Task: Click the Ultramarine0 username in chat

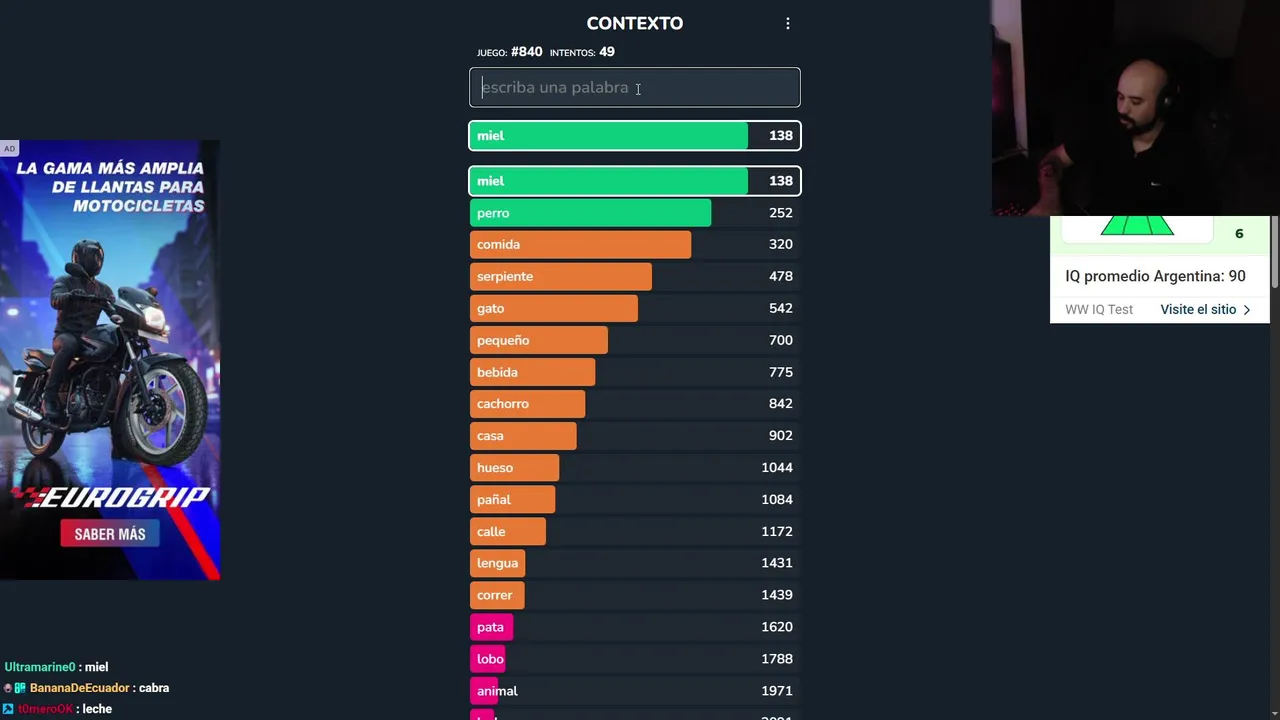Action: click(40, 667)
